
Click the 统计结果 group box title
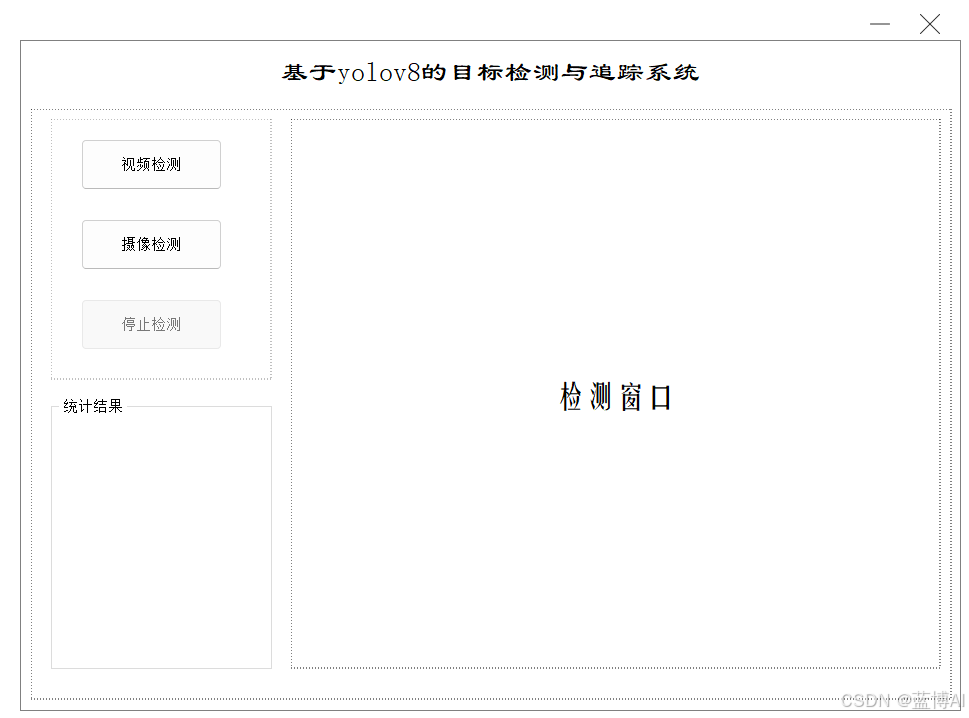[x=93, y=406]
